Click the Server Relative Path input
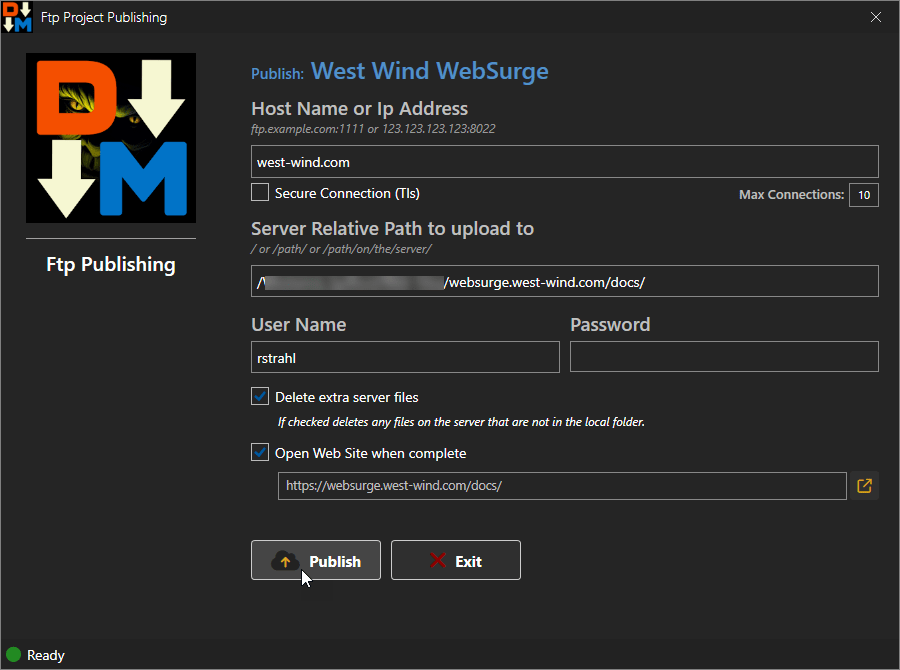Image resolution: width=900 pixels, height=670 pixels. pyautogui.click(x=564, y=282)
